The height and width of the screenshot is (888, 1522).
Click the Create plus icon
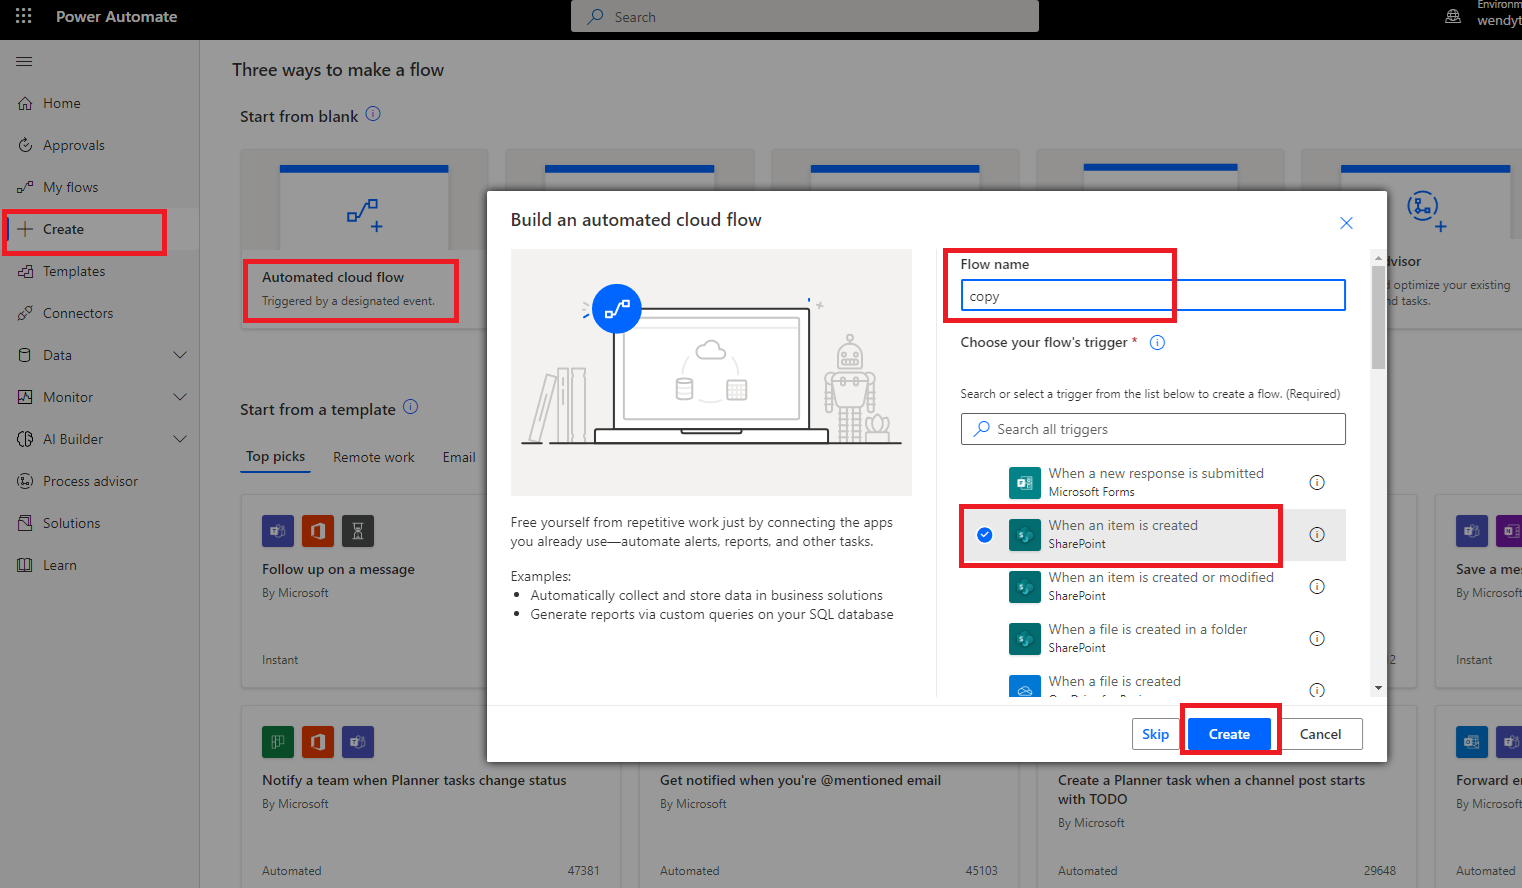click(x=25, y=229)
